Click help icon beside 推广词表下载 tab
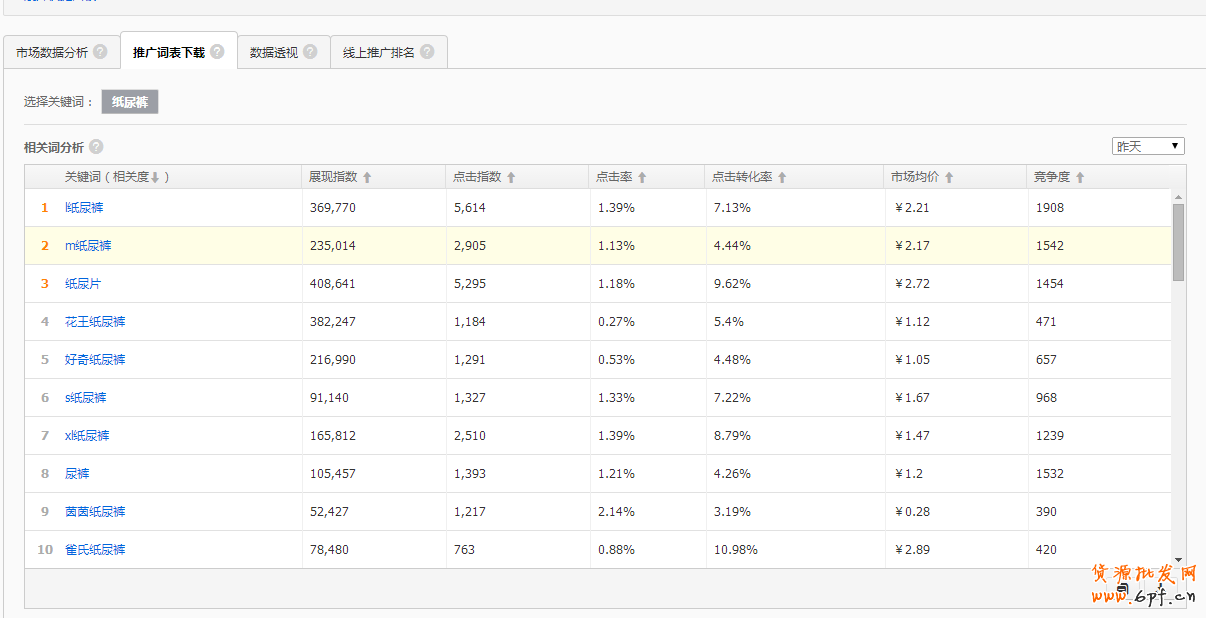 (x=217, y=52)
